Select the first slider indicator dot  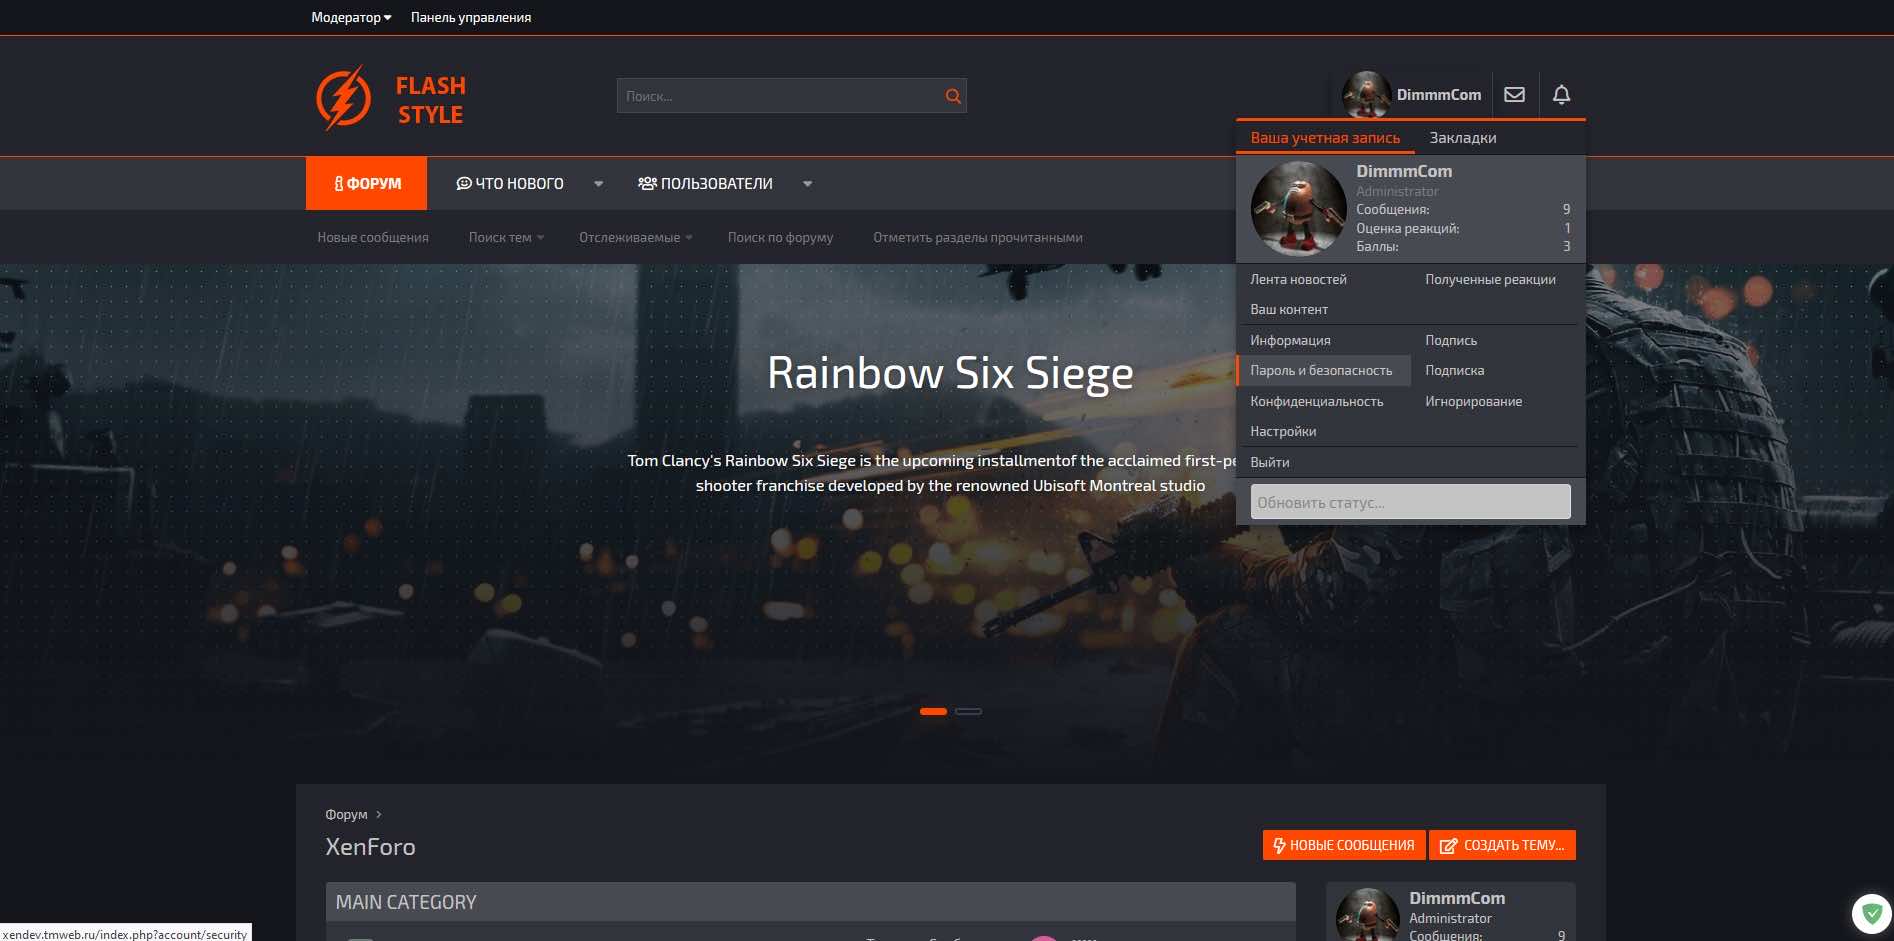(933, 711)
